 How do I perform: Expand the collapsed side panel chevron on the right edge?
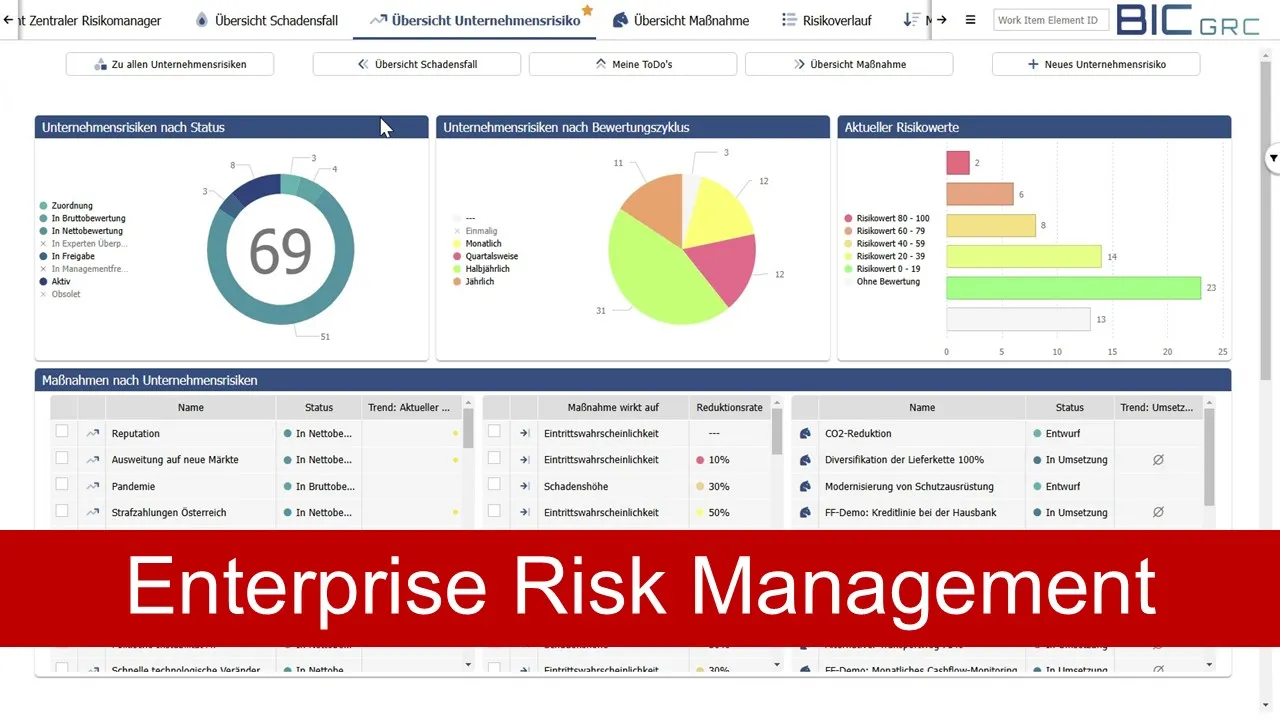(x=1272, y=157)
